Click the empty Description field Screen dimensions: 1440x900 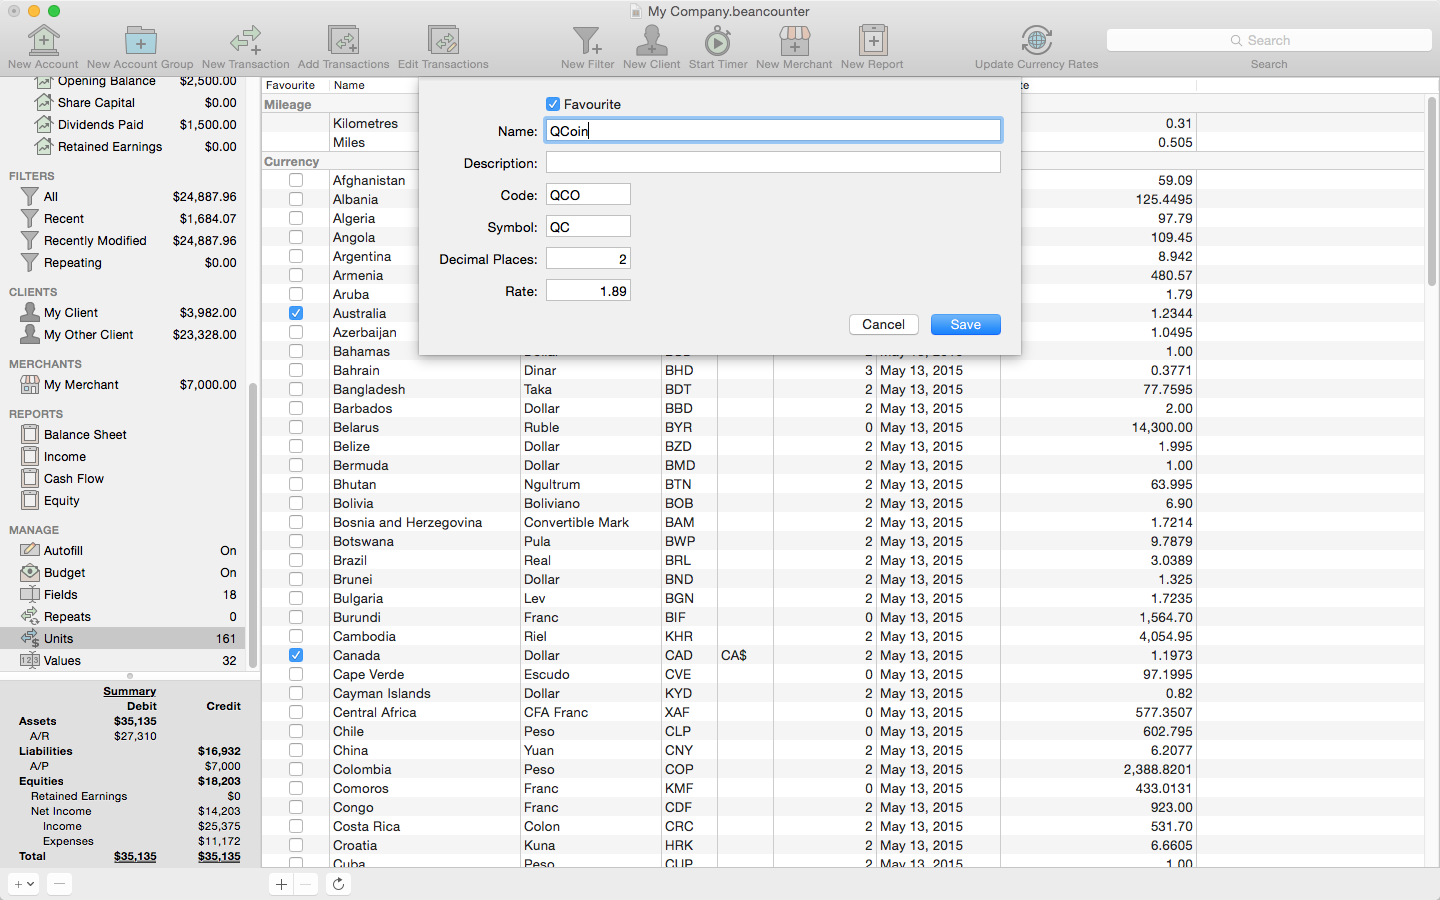pos(773,162)
